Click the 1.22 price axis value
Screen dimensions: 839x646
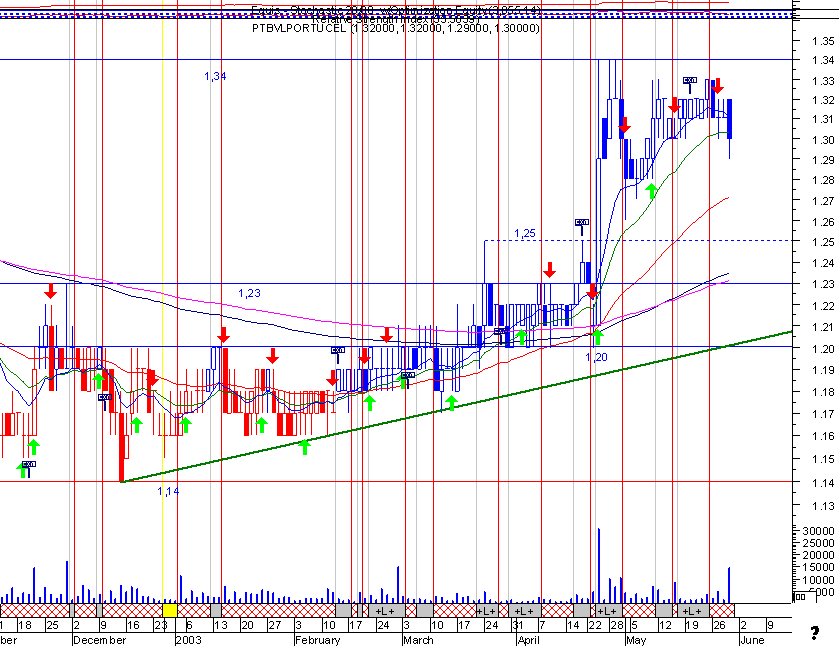pos(823,306)
